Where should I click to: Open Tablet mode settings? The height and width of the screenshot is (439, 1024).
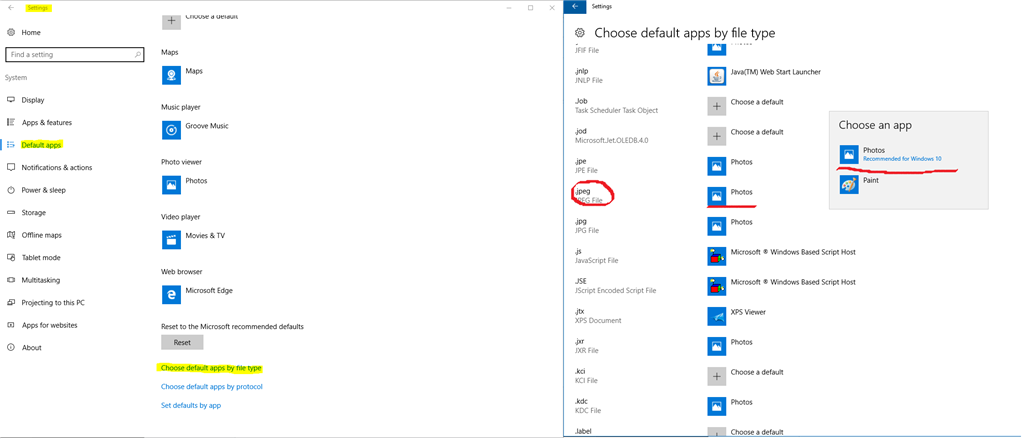[x=40, y=257]
